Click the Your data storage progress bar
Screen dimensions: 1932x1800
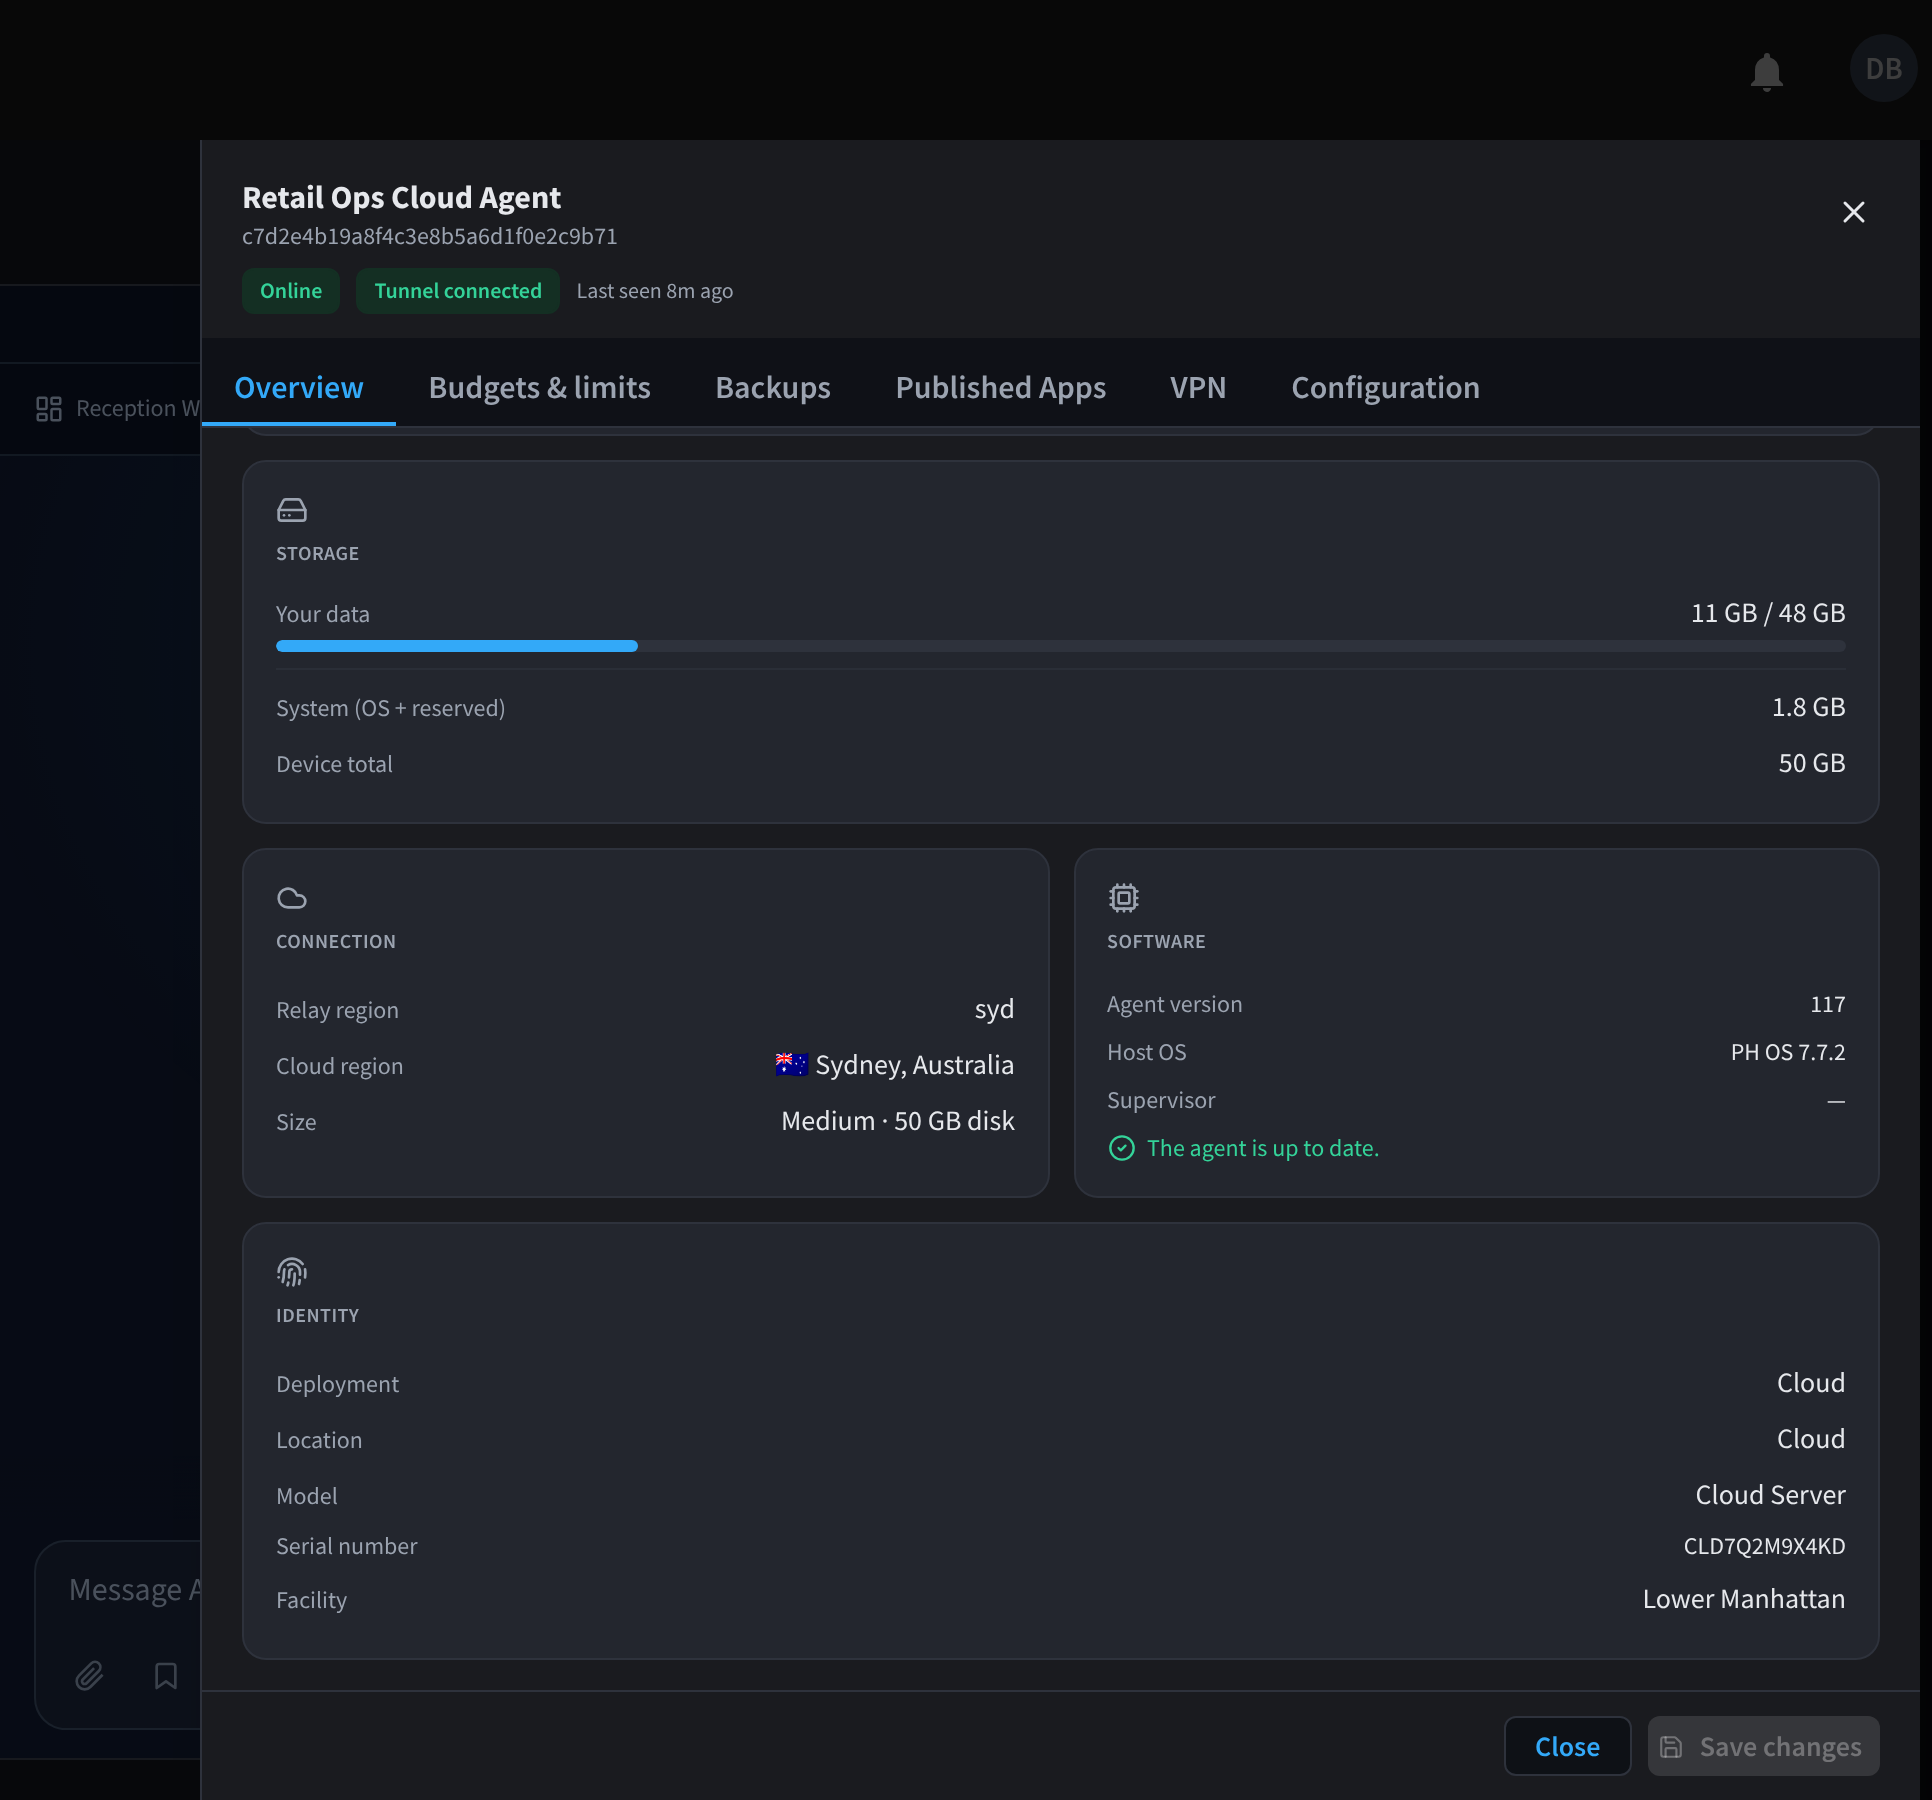[1060, 646]
